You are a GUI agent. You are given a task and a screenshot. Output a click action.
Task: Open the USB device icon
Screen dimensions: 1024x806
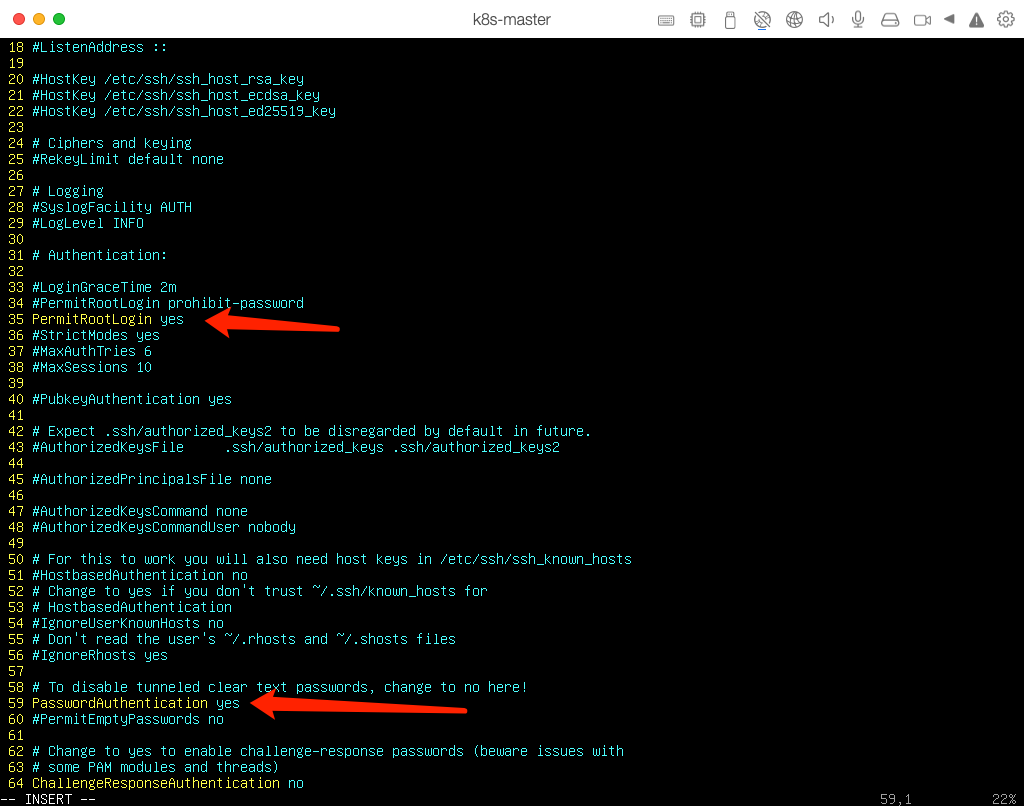click(x=730, y=20)
